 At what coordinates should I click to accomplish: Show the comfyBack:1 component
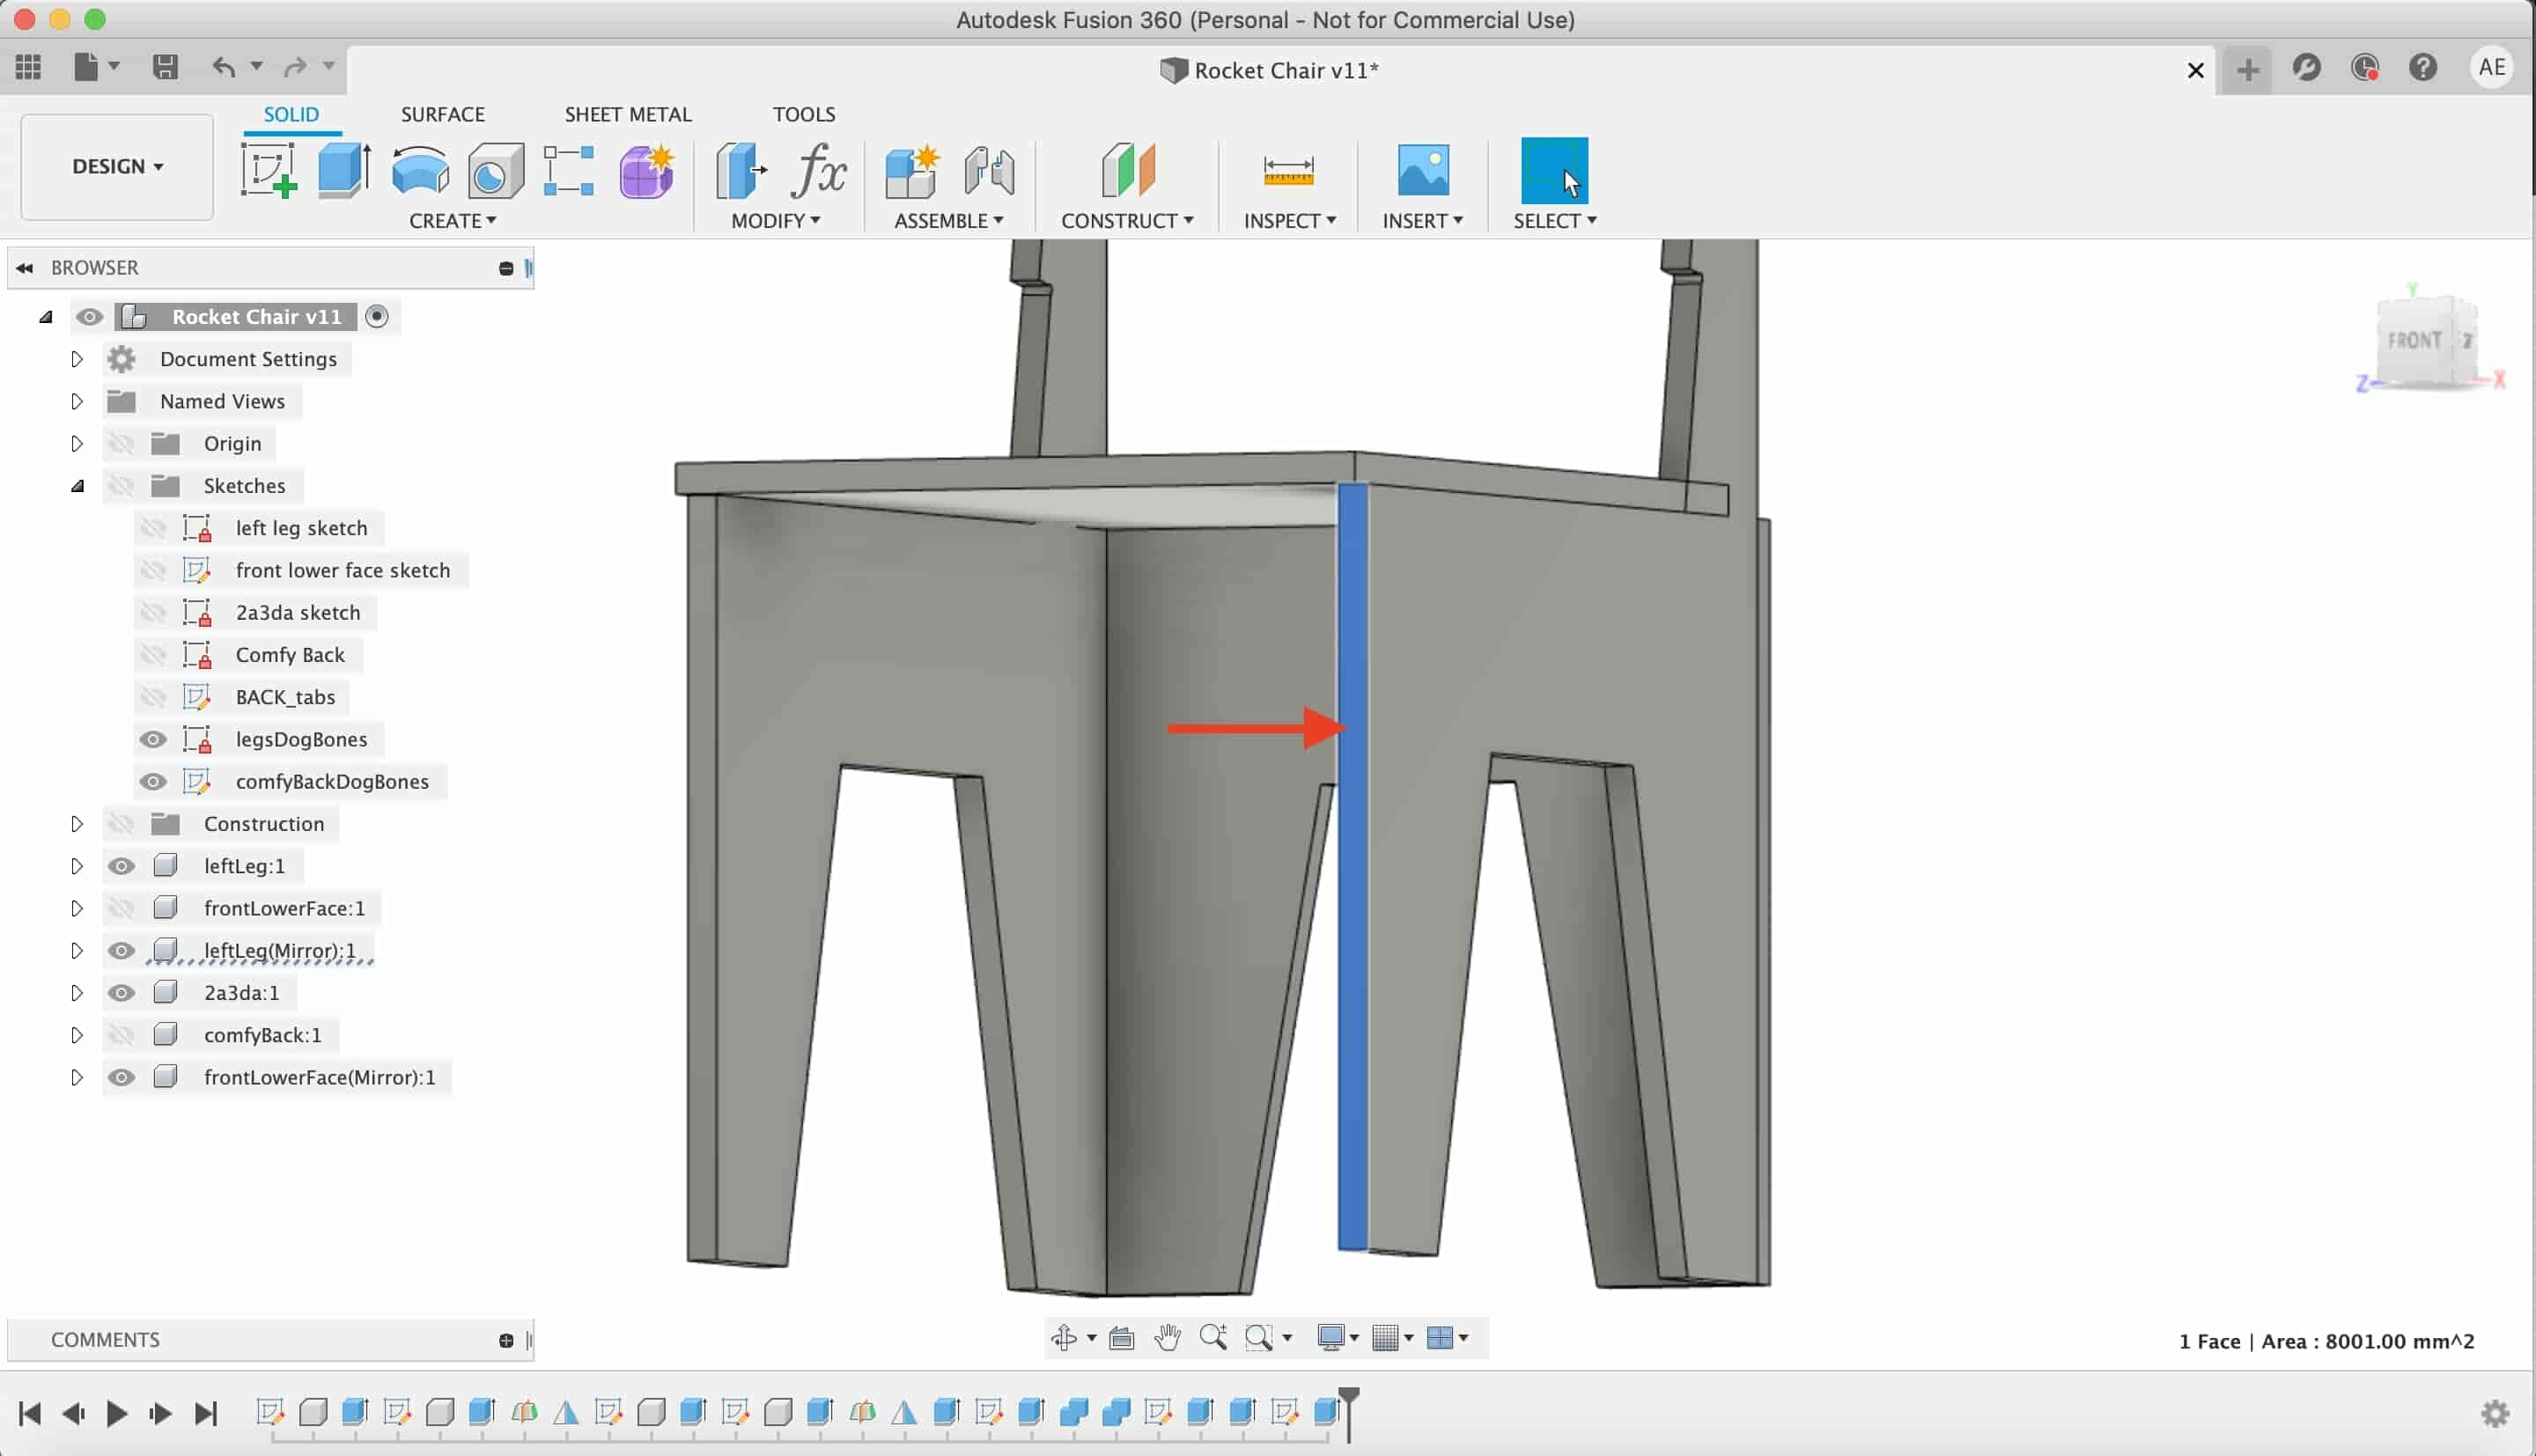point(121,1035)
